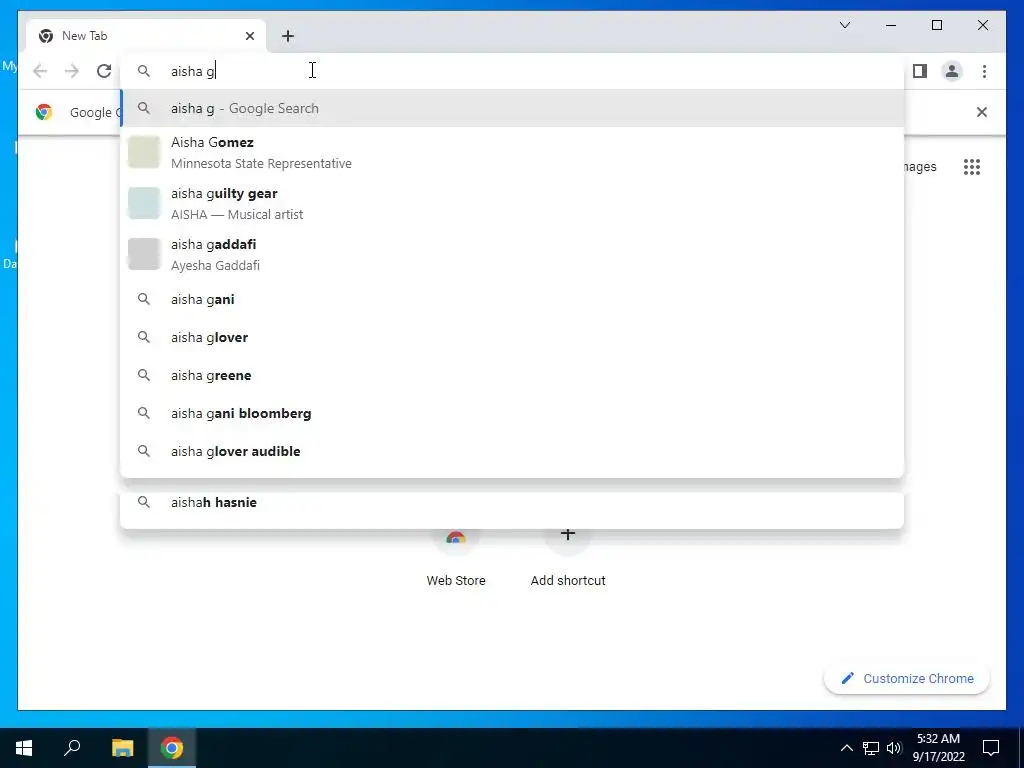Select the 'aisha gani' suggestion
This screenshot has height=768, width=1024.
(x=512, y=299)
